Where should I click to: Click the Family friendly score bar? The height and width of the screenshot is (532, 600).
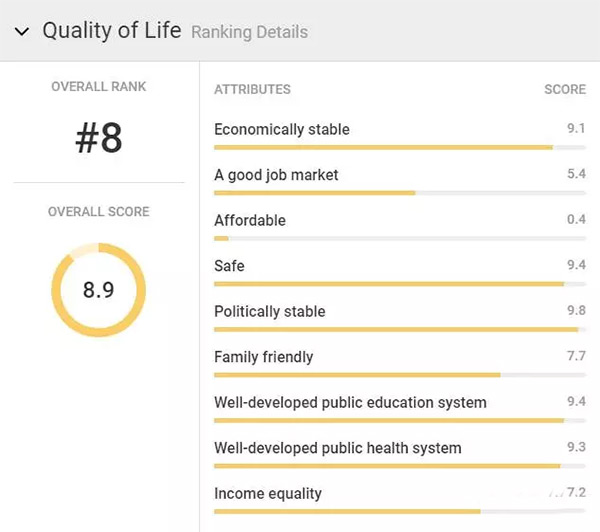click(399, 375)
